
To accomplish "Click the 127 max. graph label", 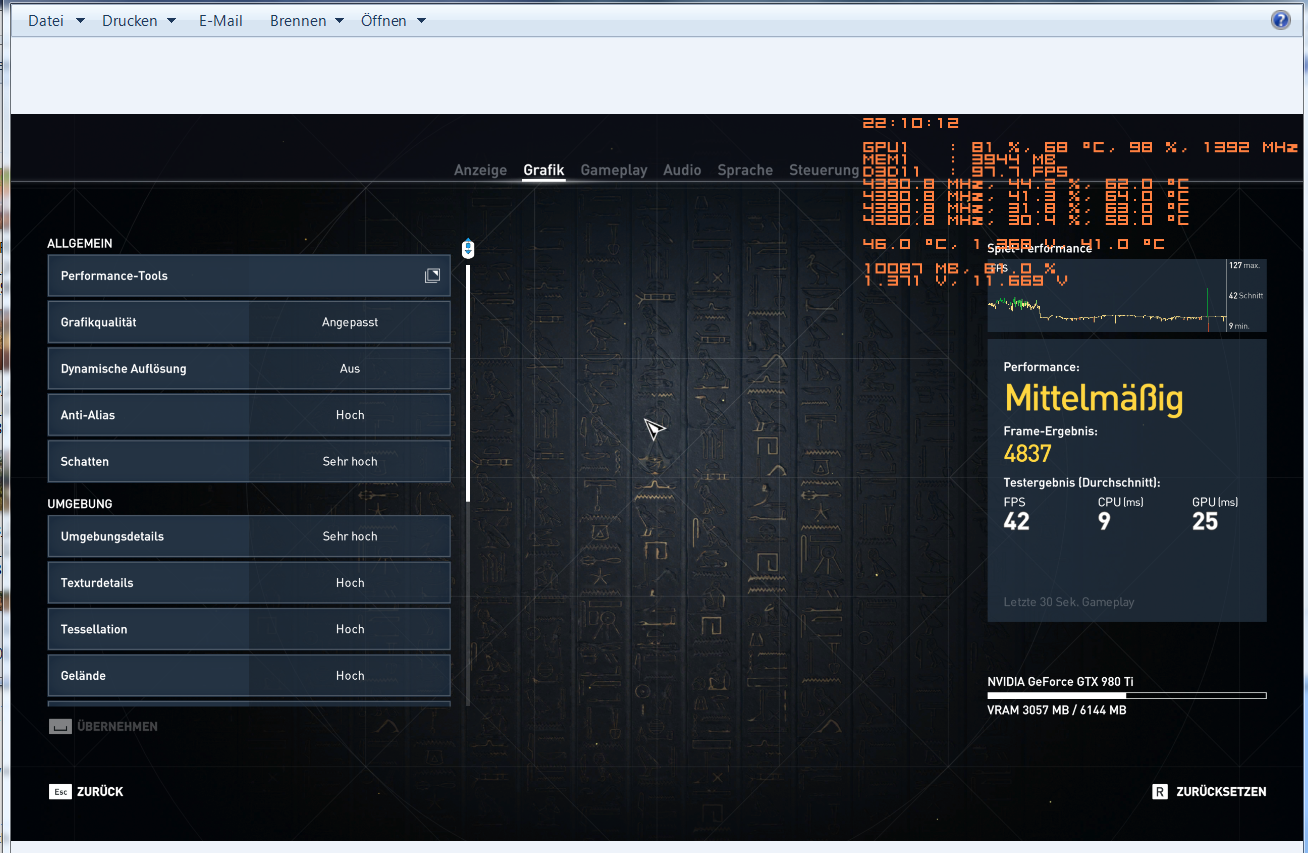I will coord(1244,266).
